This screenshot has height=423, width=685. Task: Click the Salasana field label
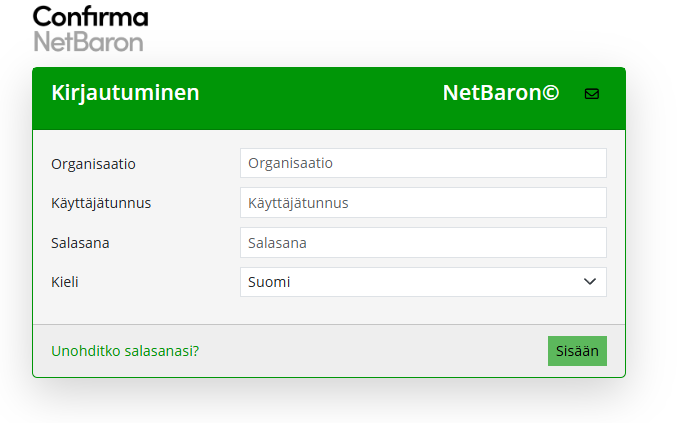pyautogui.click(x=80, y=243)
